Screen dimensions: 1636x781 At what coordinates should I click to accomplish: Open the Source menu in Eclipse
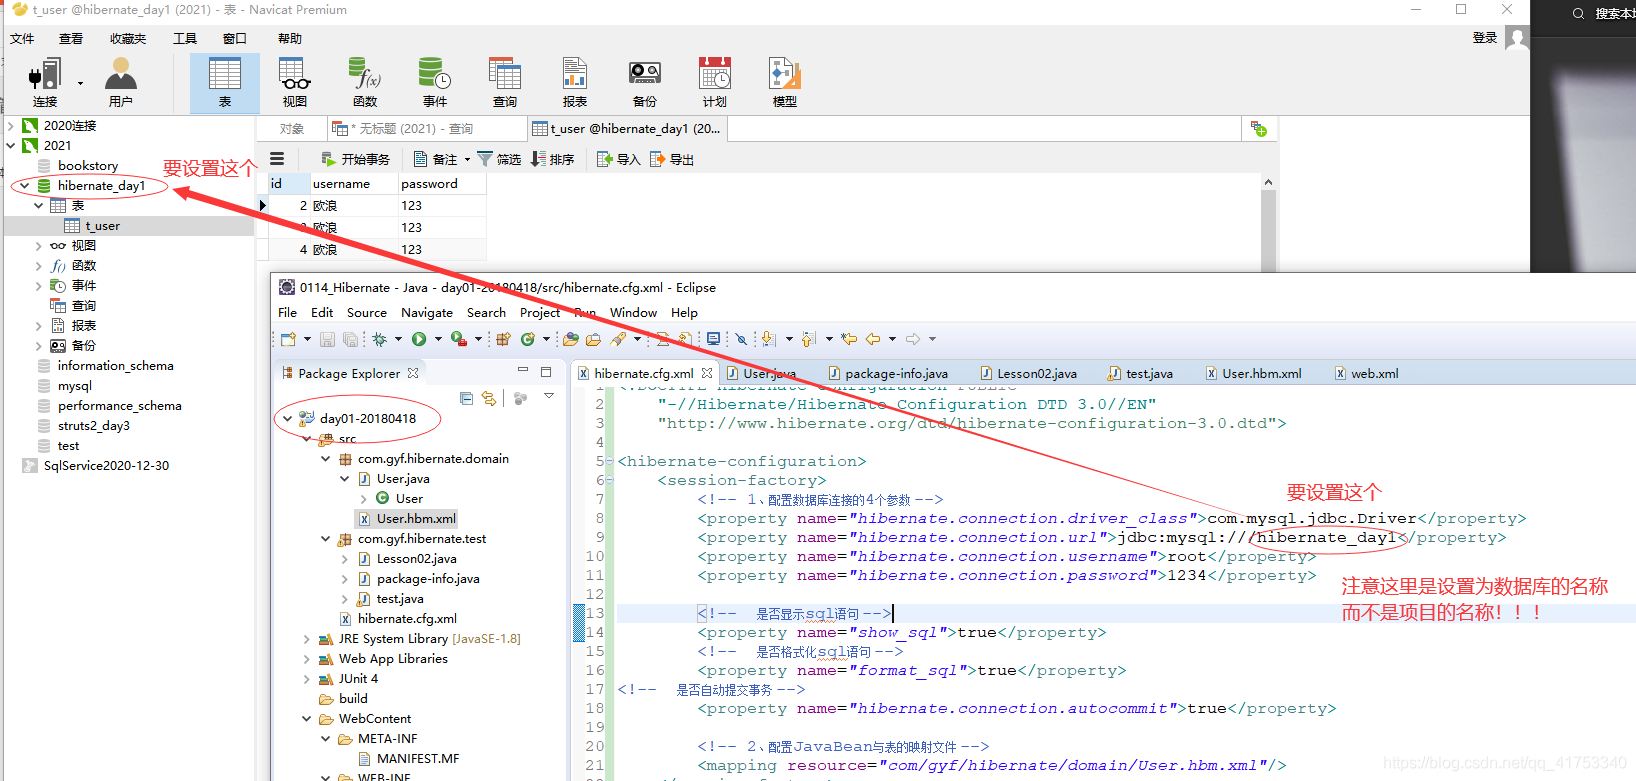point(367,313)
